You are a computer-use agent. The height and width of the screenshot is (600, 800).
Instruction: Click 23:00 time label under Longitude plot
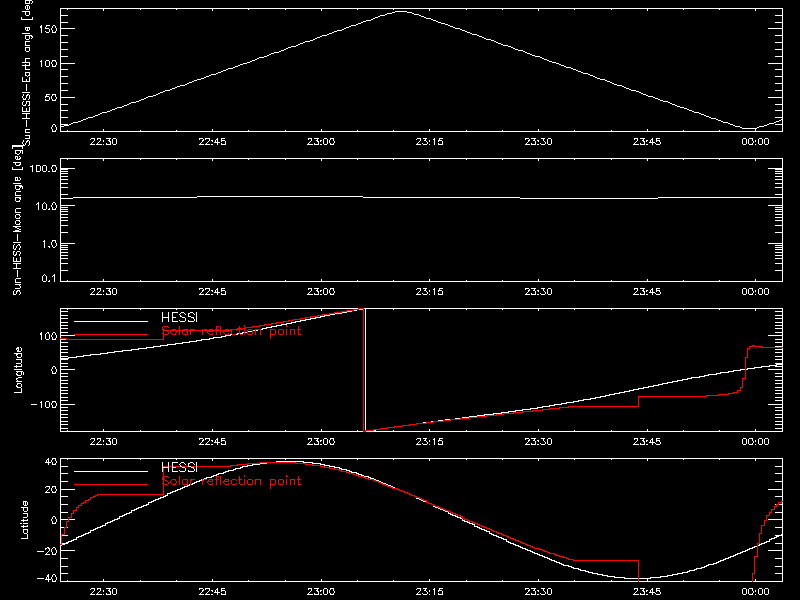[x=321, y=442]
